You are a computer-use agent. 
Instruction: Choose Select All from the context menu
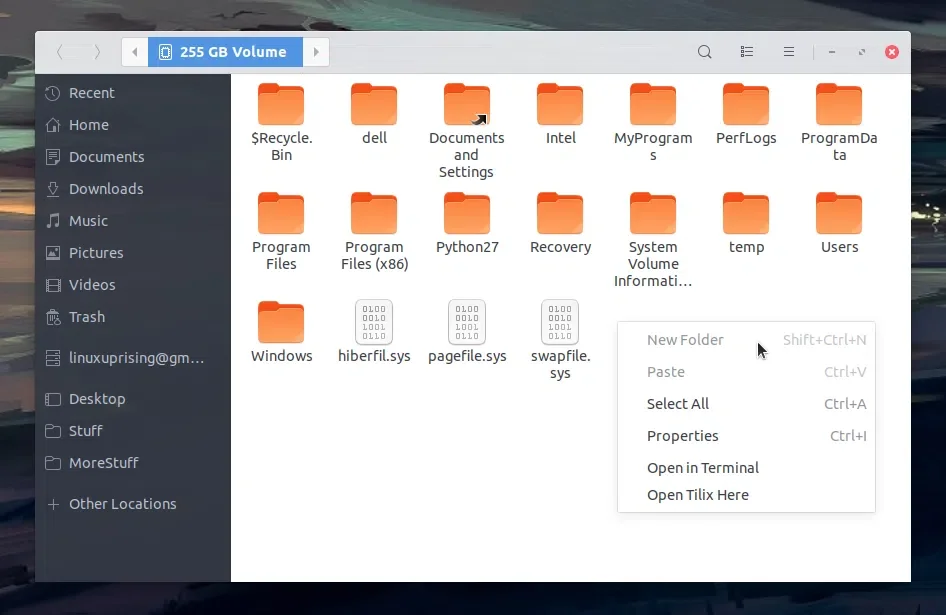tap(678, 404)
